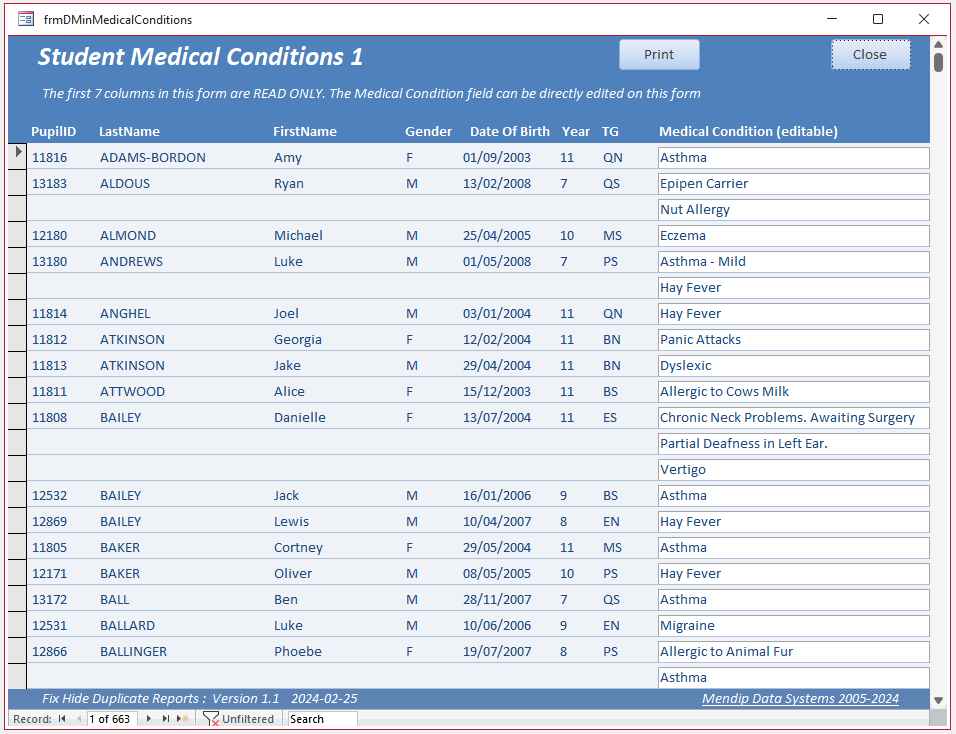
Task: Click the Gender column header
Action: click(x=429, y=132)
